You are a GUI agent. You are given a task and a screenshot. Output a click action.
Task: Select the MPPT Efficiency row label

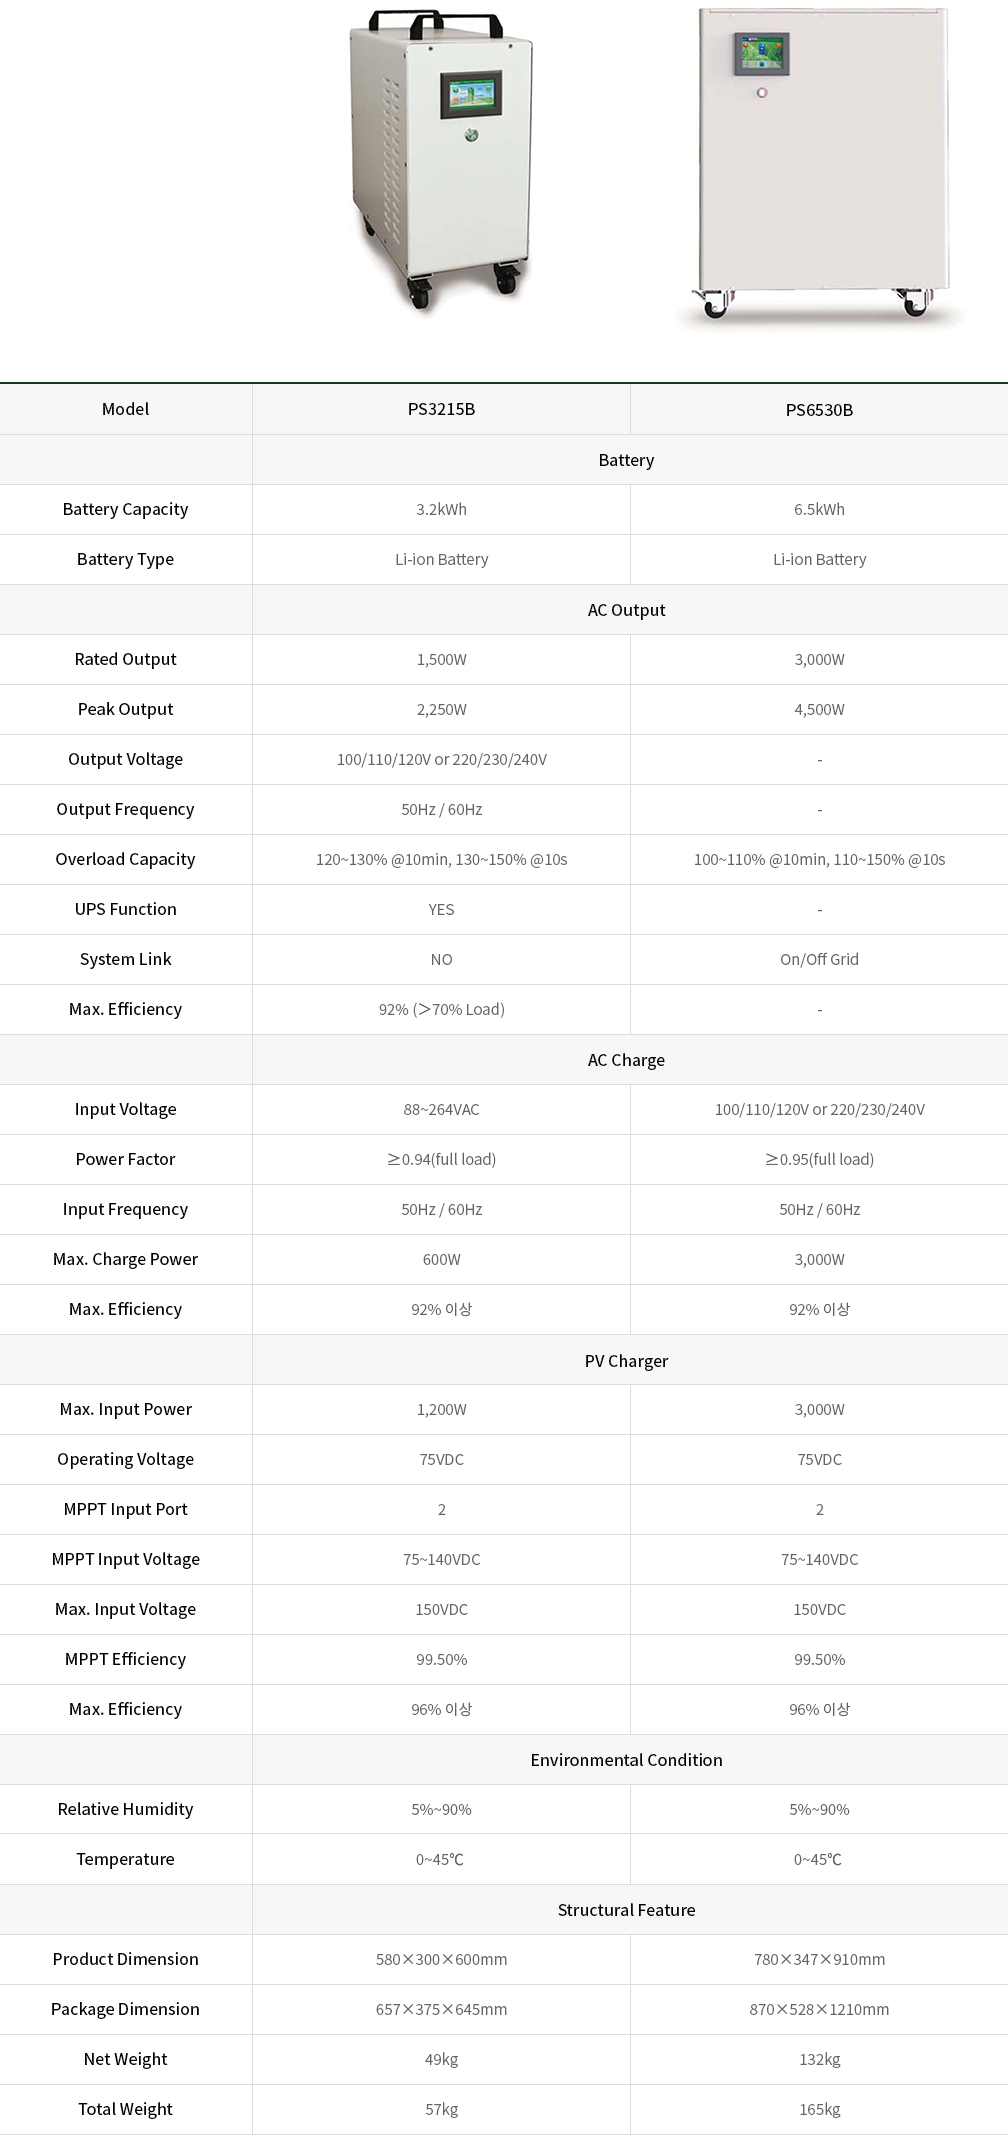125,1659
